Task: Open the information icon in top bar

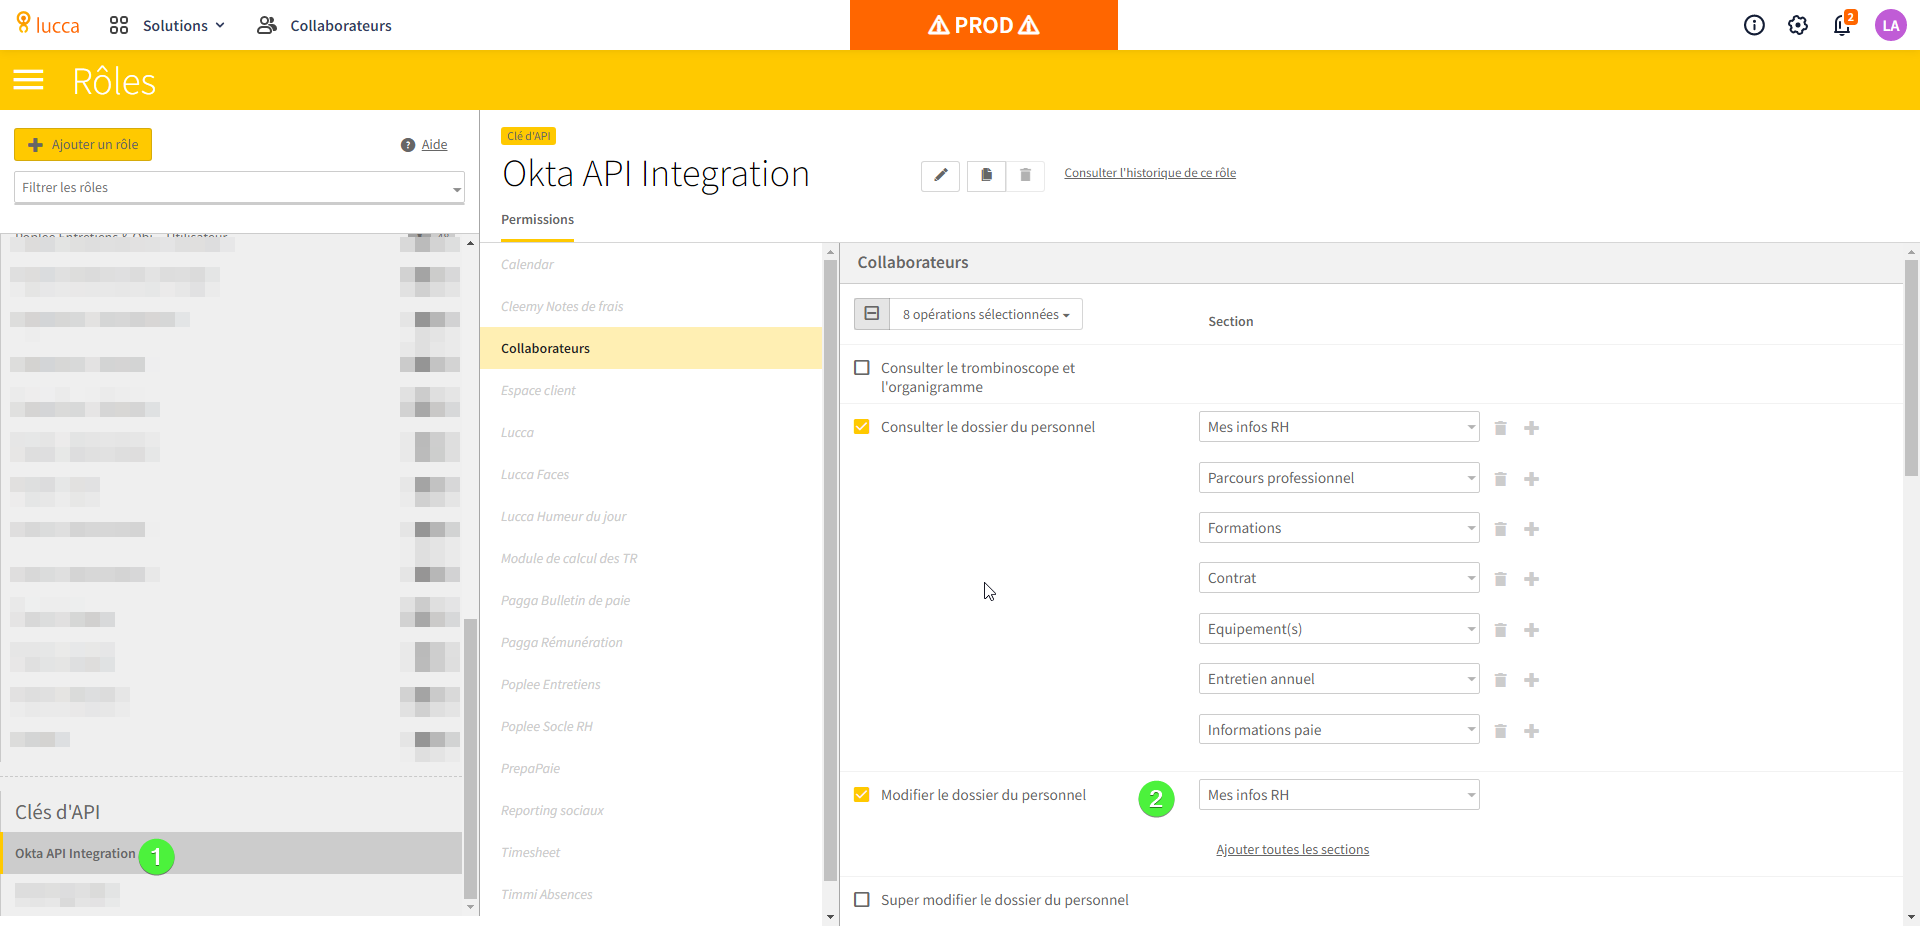Action: coord(1754,25)
